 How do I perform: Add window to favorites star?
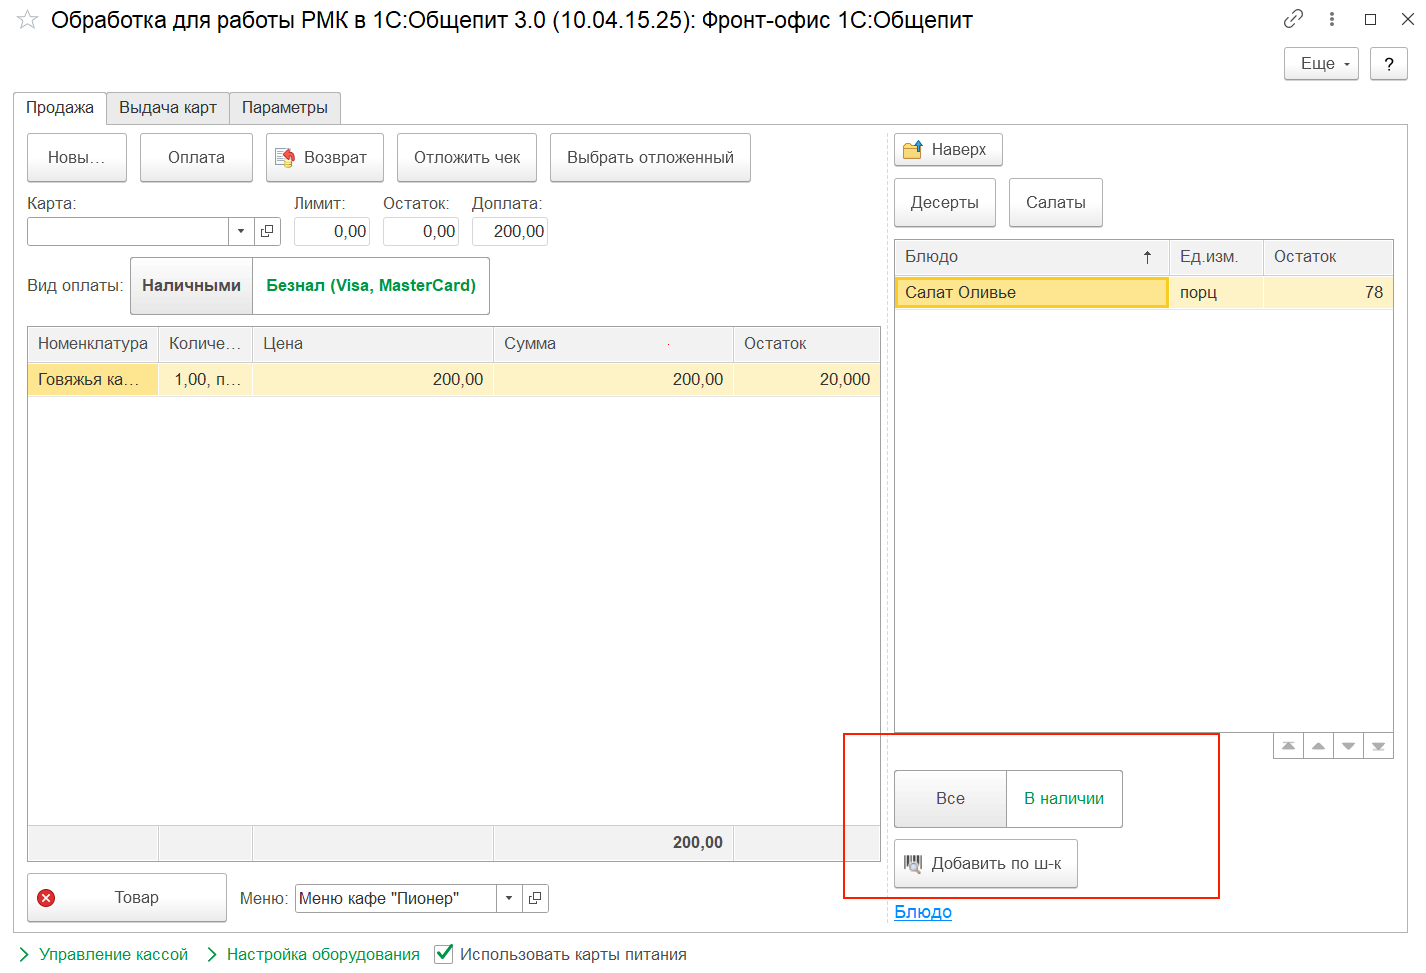coord(28,20)
